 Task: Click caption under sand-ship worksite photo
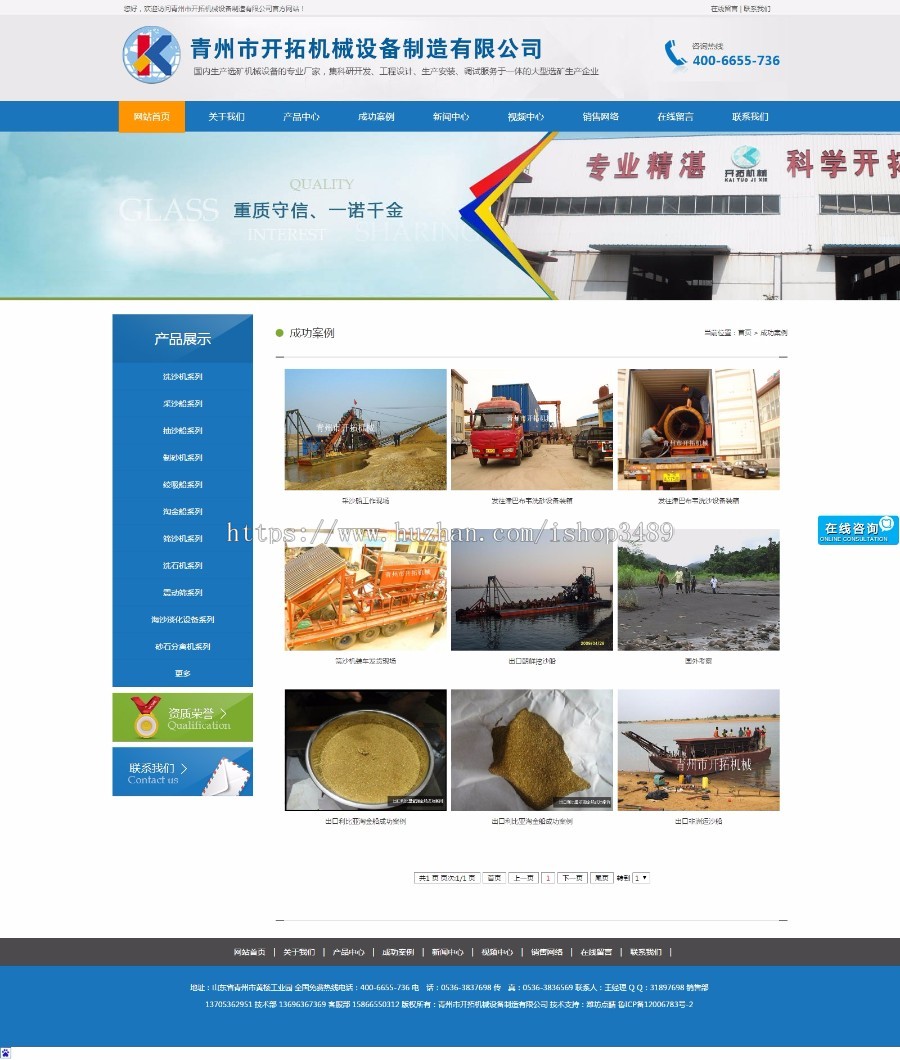pyautogui.click(x=366, y=501)
